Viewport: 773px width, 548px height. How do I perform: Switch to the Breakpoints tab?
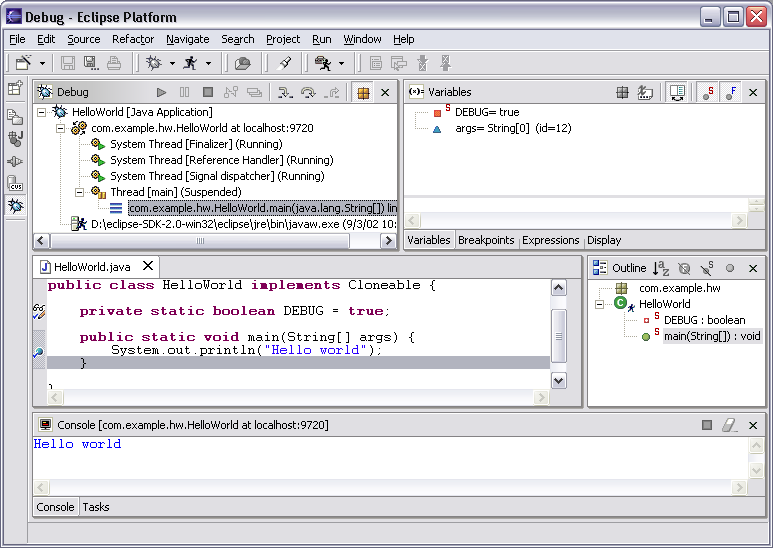point(486,240)
